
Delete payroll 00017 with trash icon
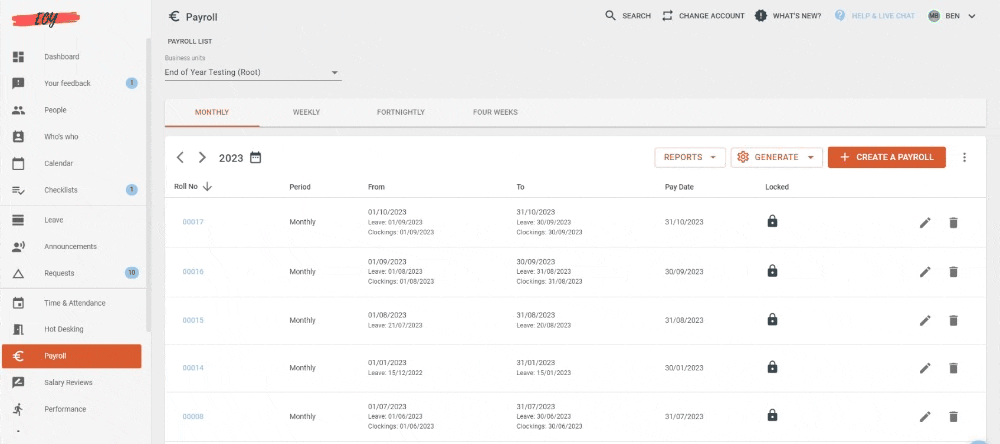(953, 223)
